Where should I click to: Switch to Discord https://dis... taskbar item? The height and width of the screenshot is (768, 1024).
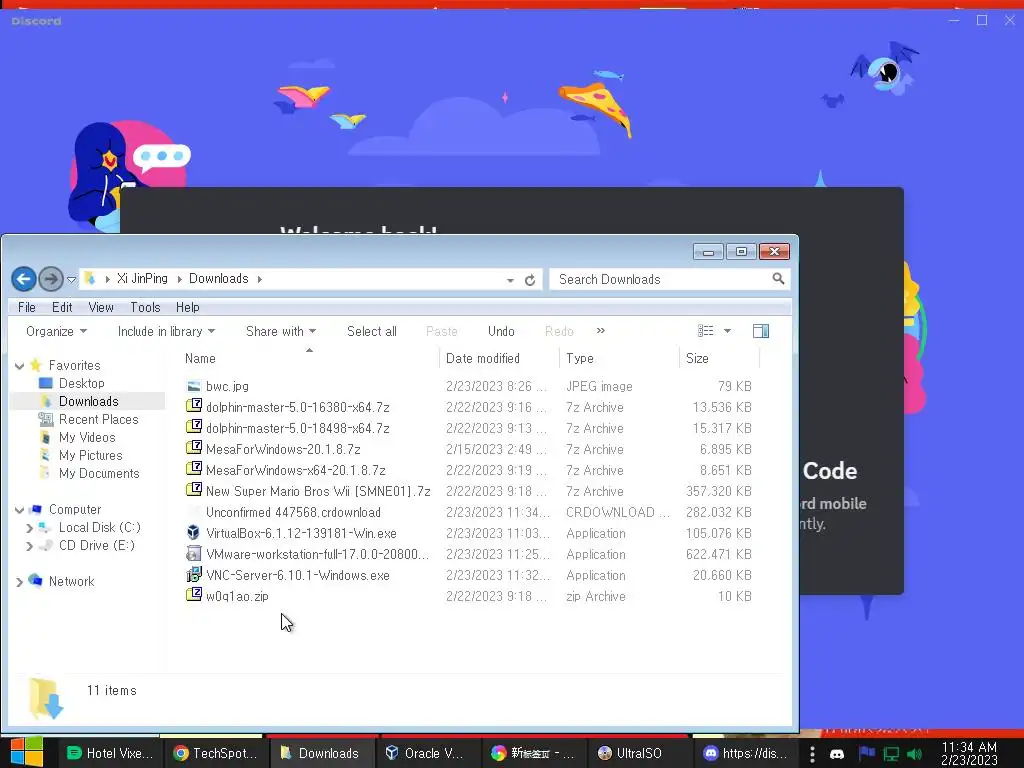pyautogui.click(x=746, y=753)
